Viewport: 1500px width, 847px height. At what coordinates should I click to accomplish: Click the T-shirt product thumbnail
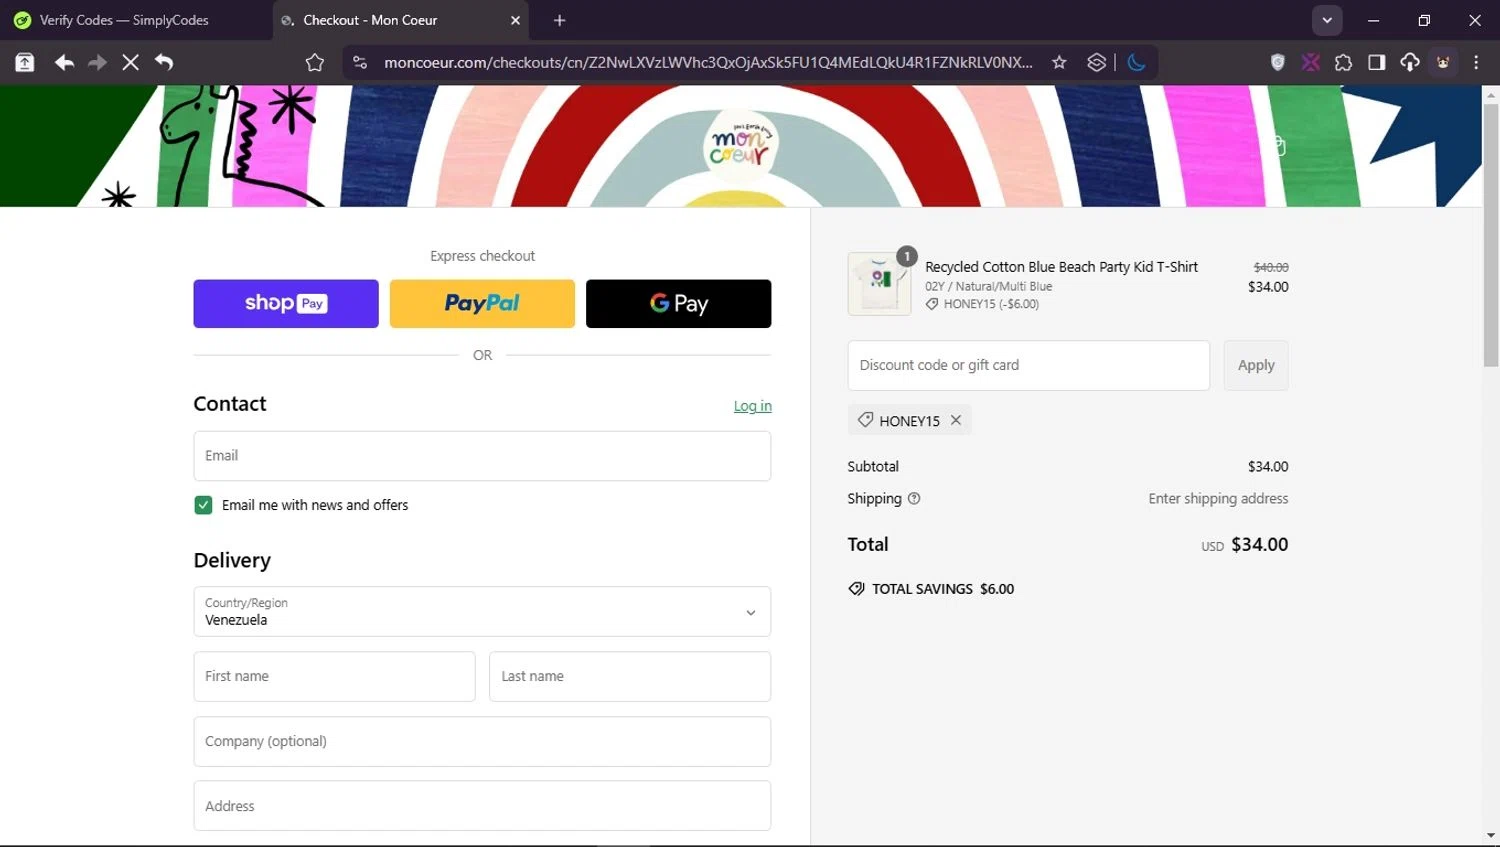coord(879,284)
